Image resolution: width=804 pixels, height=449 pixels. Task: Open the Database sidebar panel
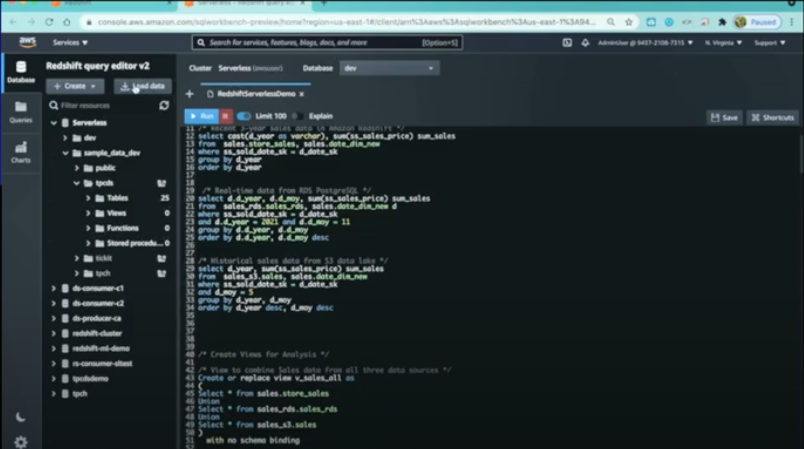(x=21, y=72)
